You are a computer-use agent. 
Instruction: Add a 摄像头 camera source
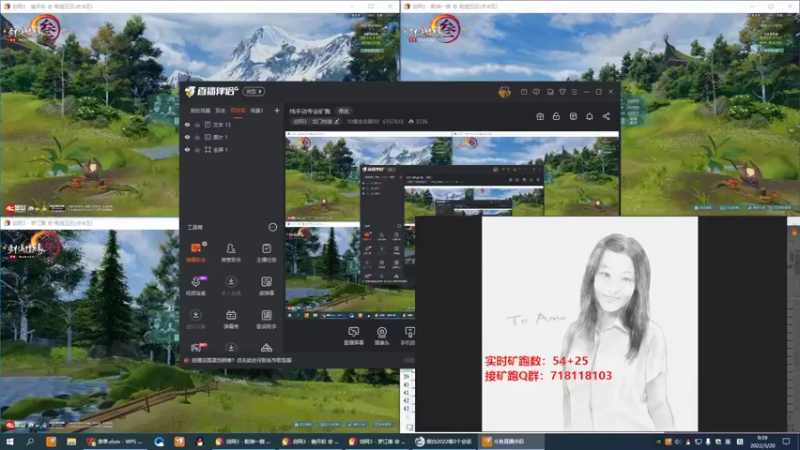coord(382,336)
